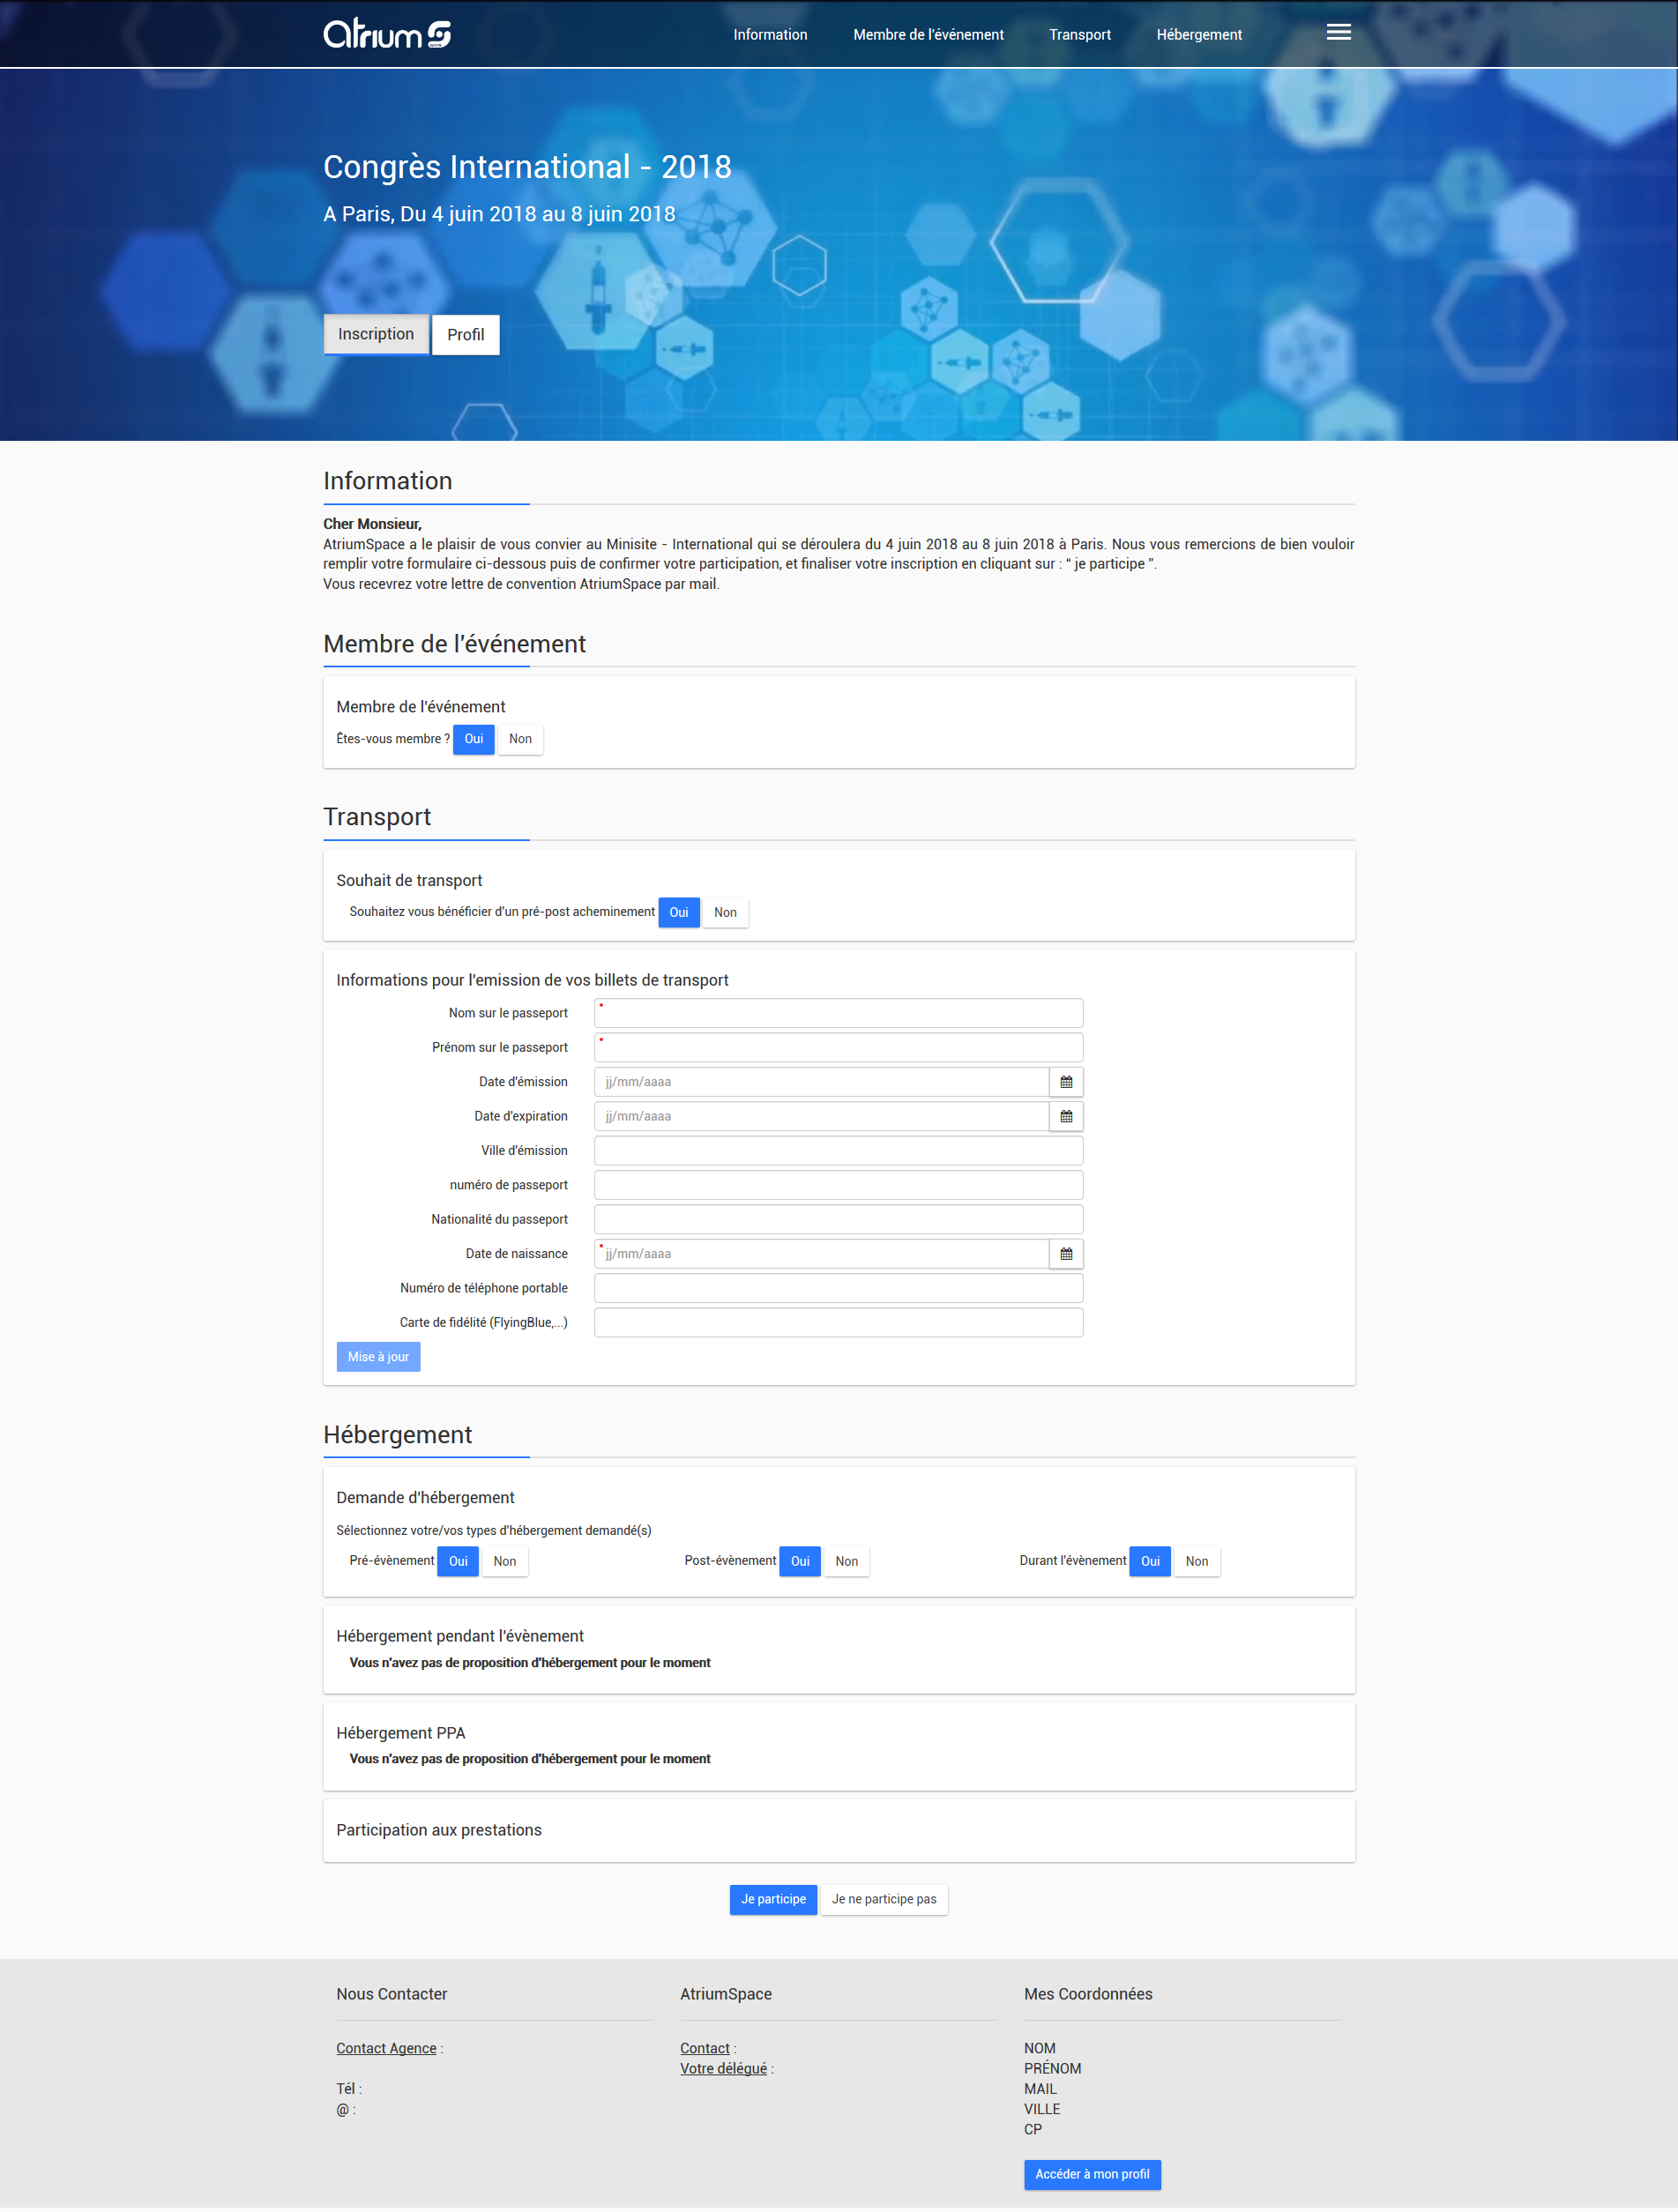1678x2212 pixels.
Task: Open the Votre délégué link
Action: tap(723, 2068)
